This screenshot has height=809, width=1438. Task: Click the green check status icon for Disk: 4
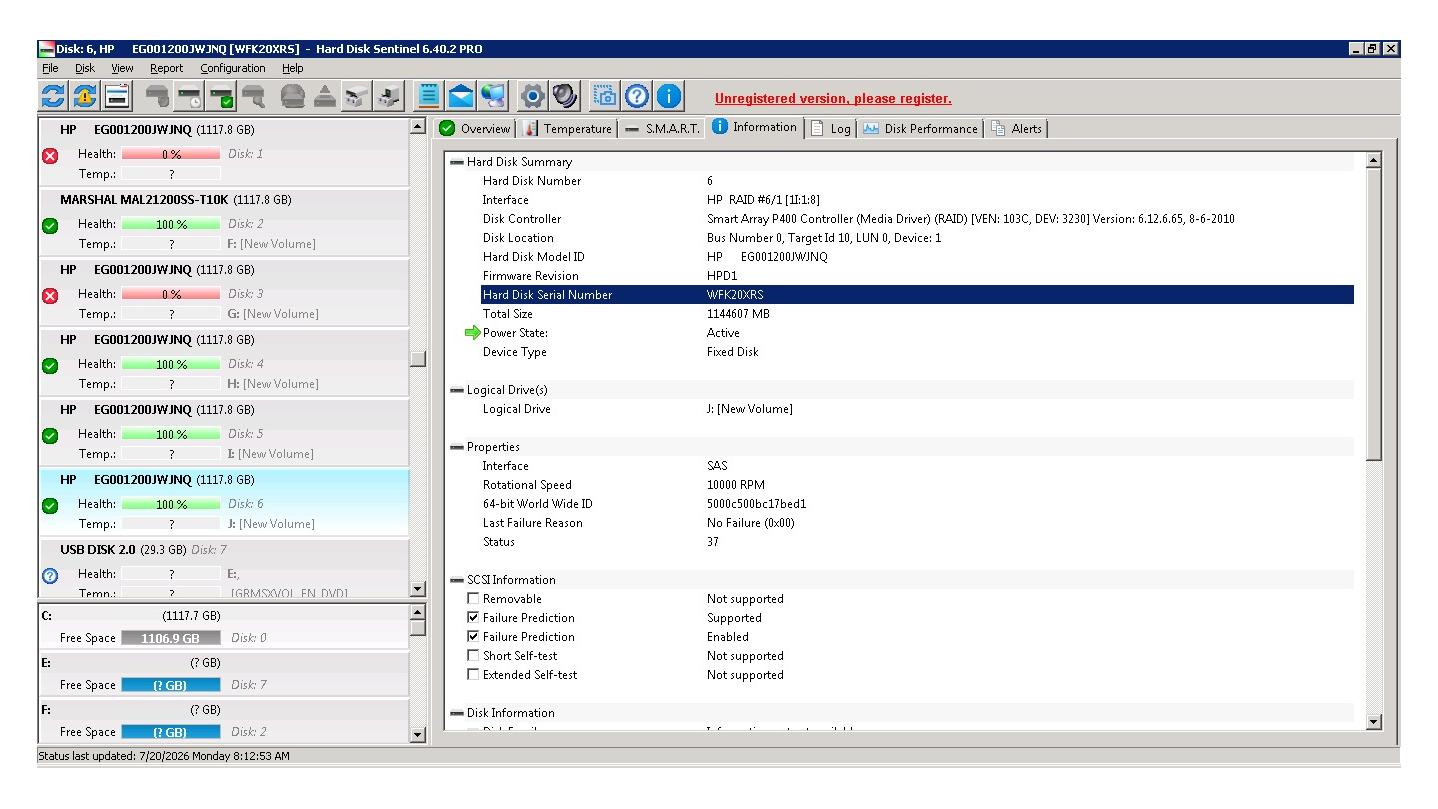pos(51,366)
